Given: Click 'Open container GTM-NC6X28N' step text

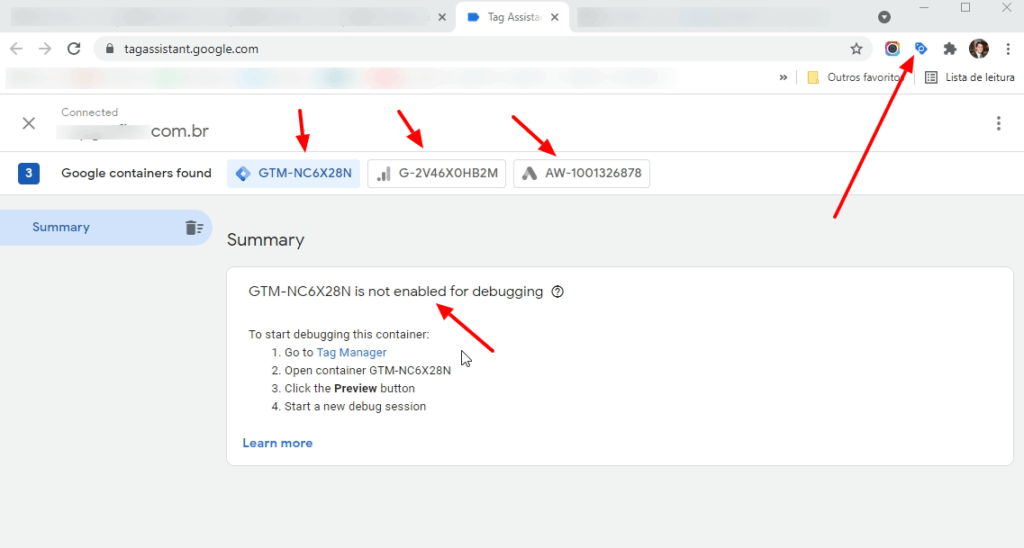Looking at the screenshot, I should (x=368, y=370).
